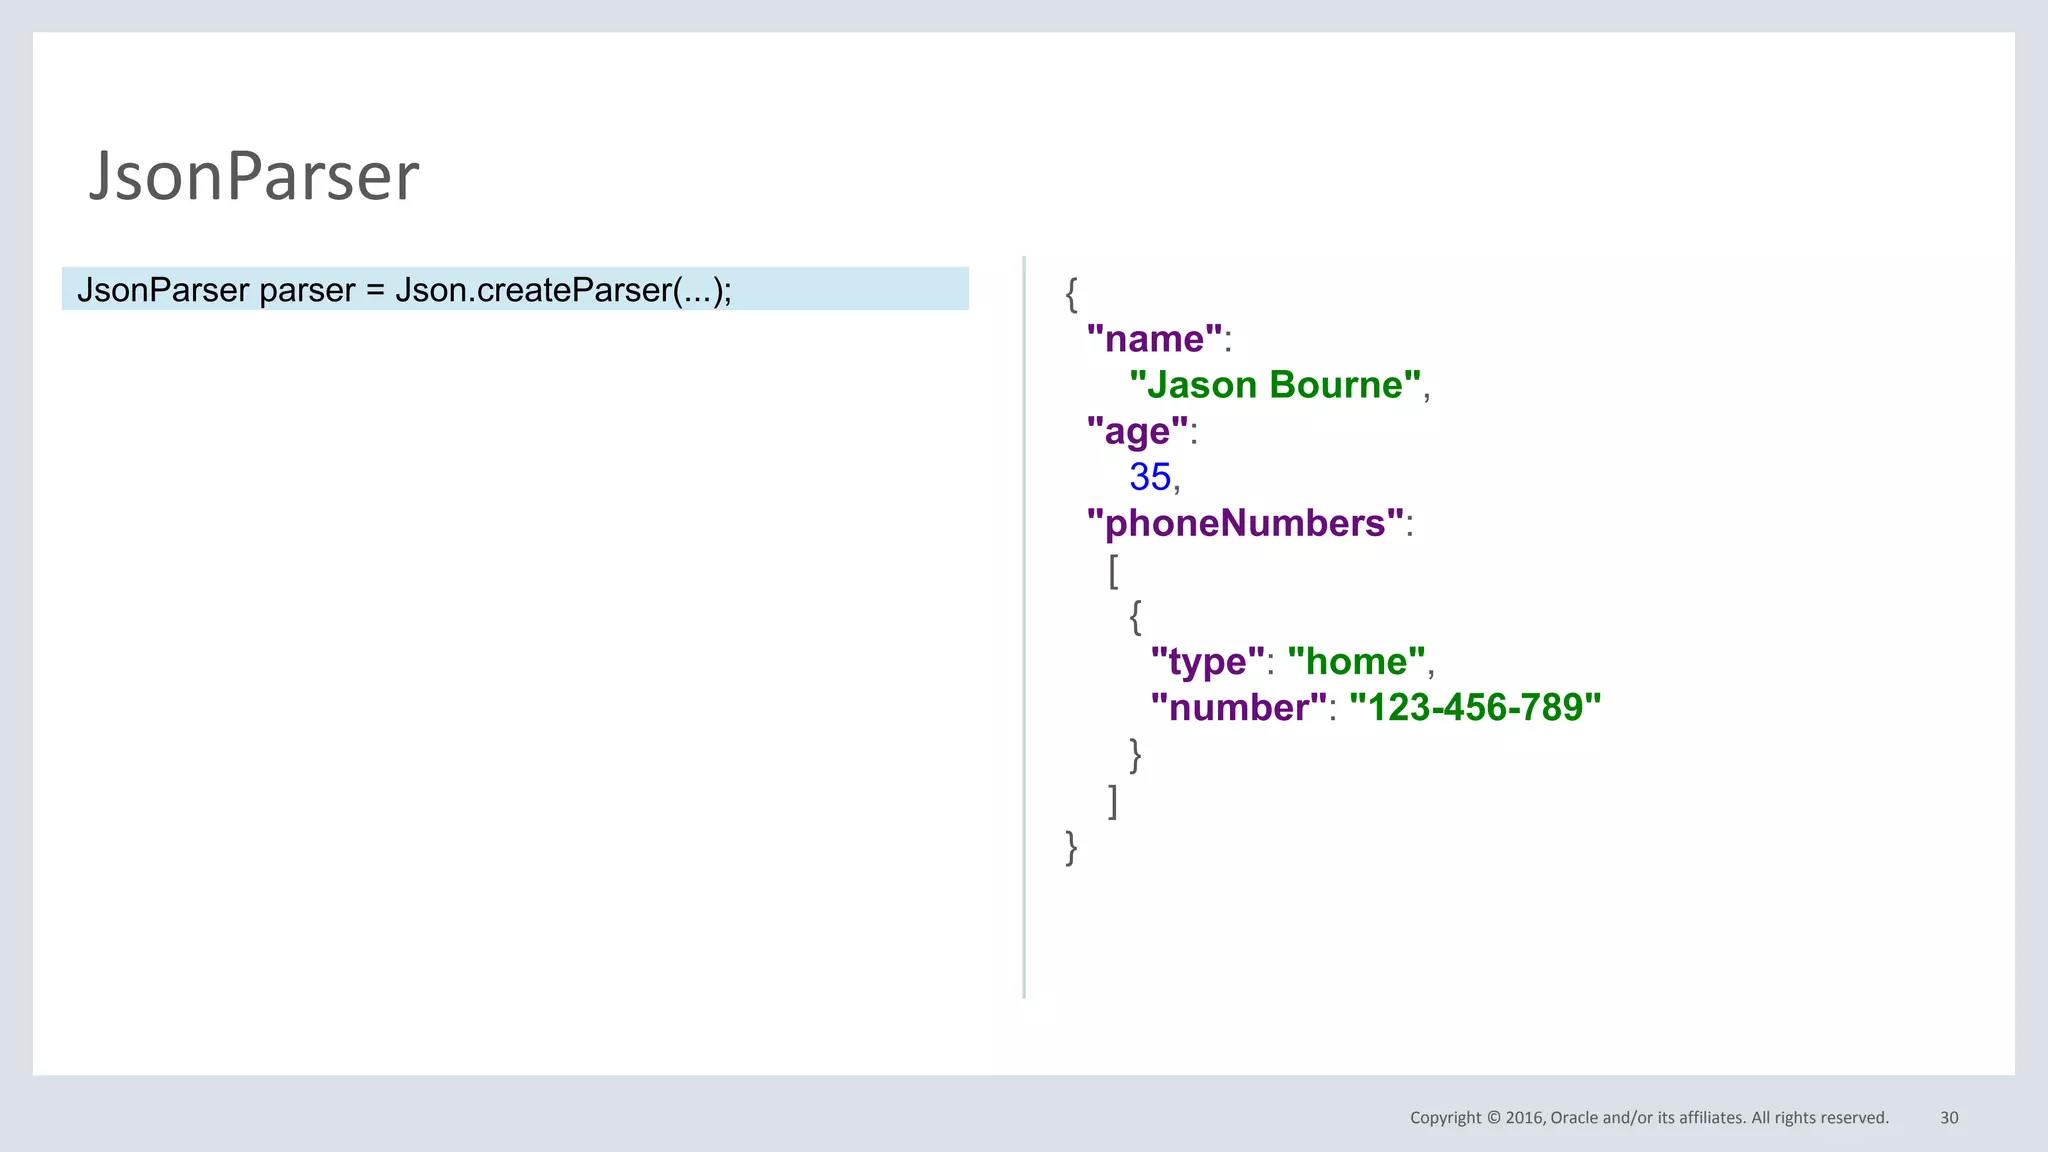The width and height of the screenshot is (2048, 1152).
Task: Click the outermost opening curly brace
Action: [1071, 294]
